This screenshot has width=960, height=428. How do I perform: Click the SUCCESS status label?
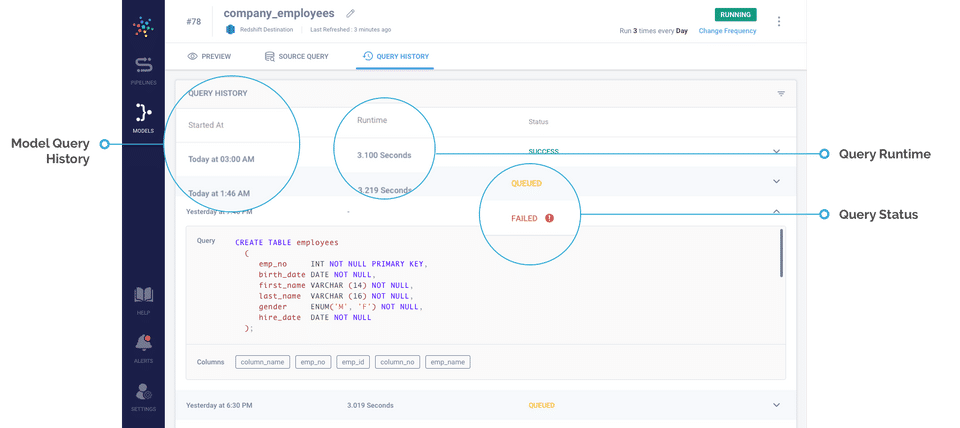(544, 151)
